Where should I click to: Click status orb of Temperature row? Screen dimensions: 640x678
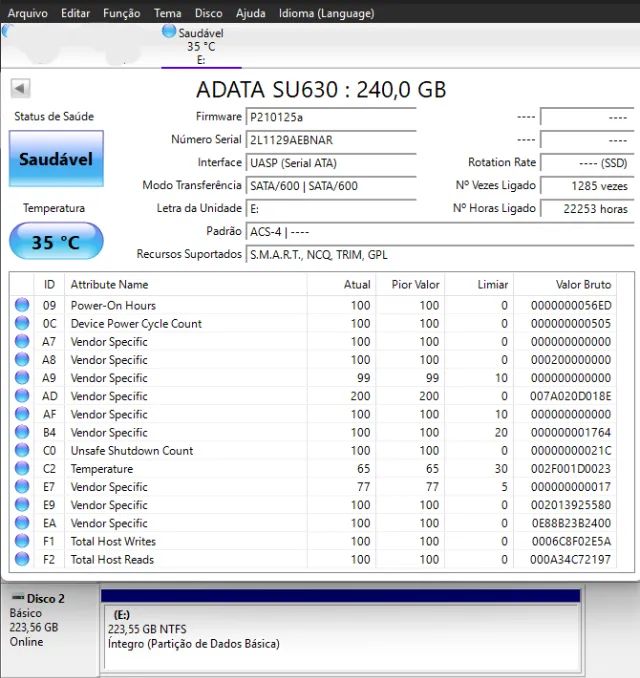(x=22, y=468)
